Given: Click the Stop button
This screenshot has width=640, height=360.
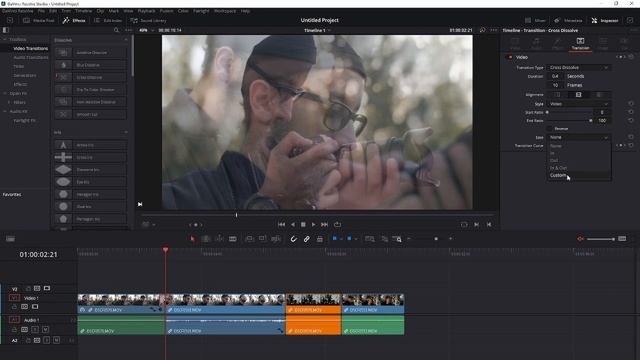Looking at the screenshot, I should coord(303,224).
